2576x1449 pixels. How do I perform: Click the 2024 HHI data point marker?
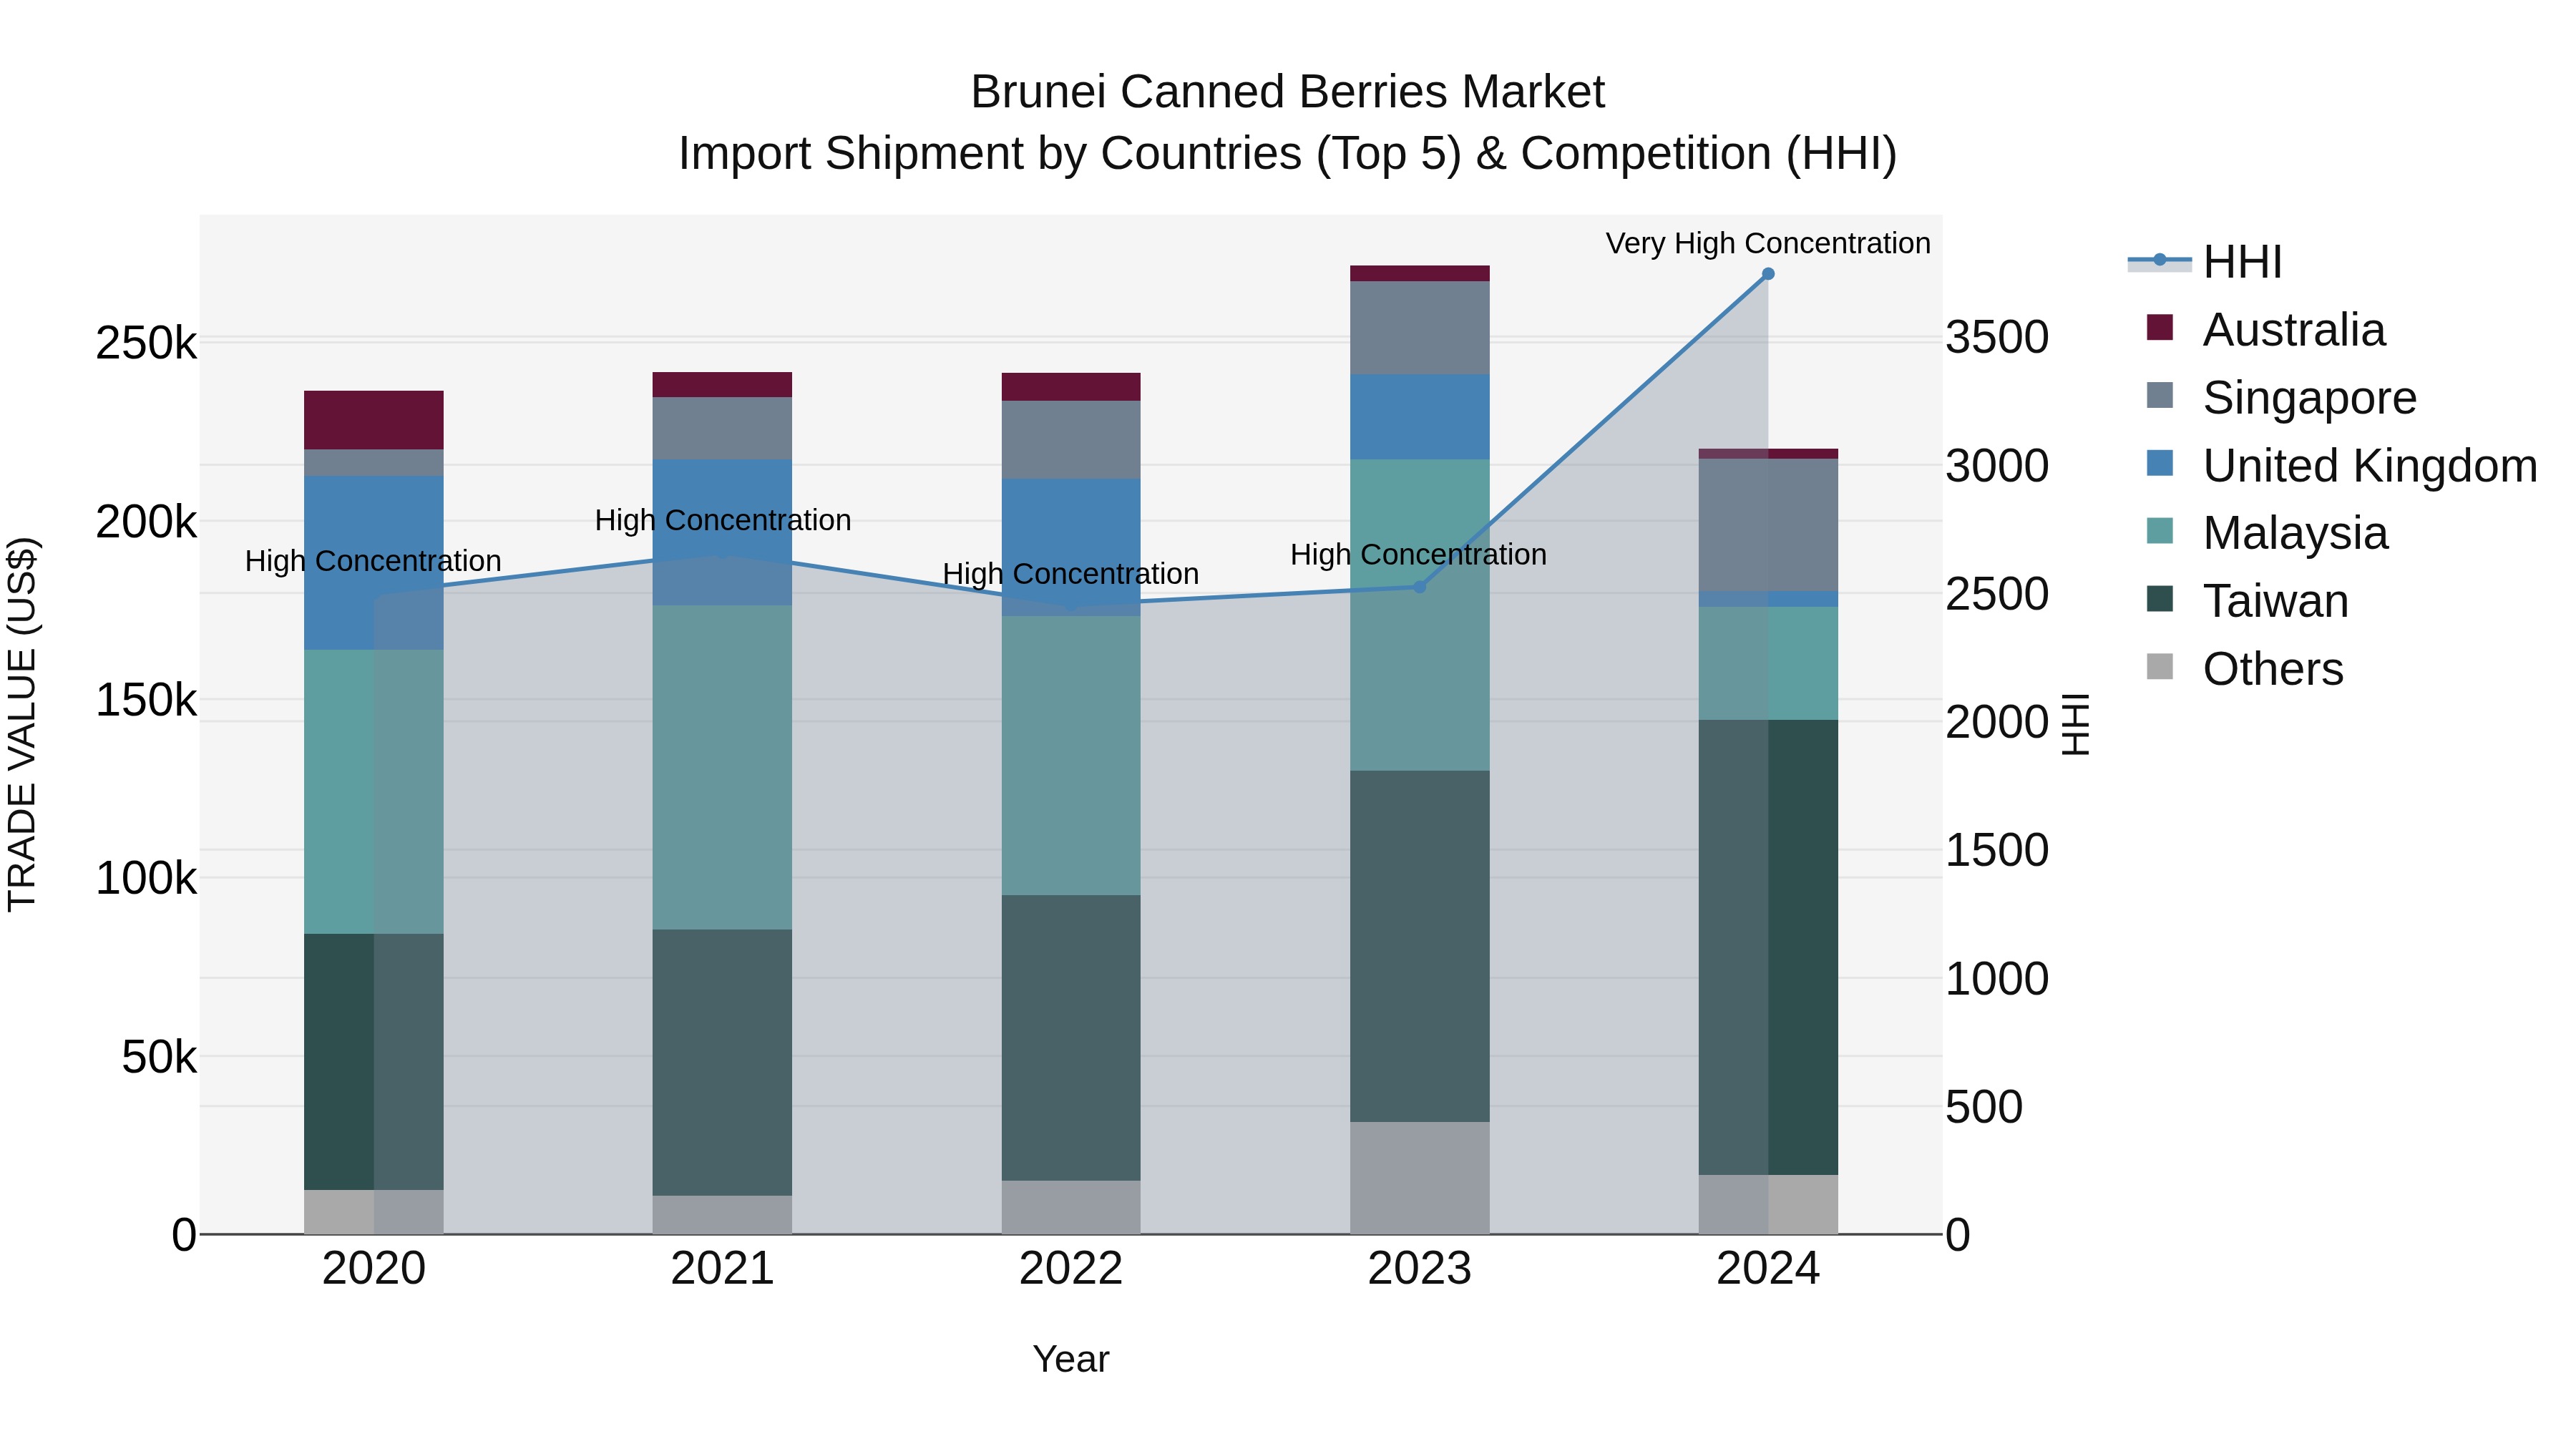tap(1768, 274)
